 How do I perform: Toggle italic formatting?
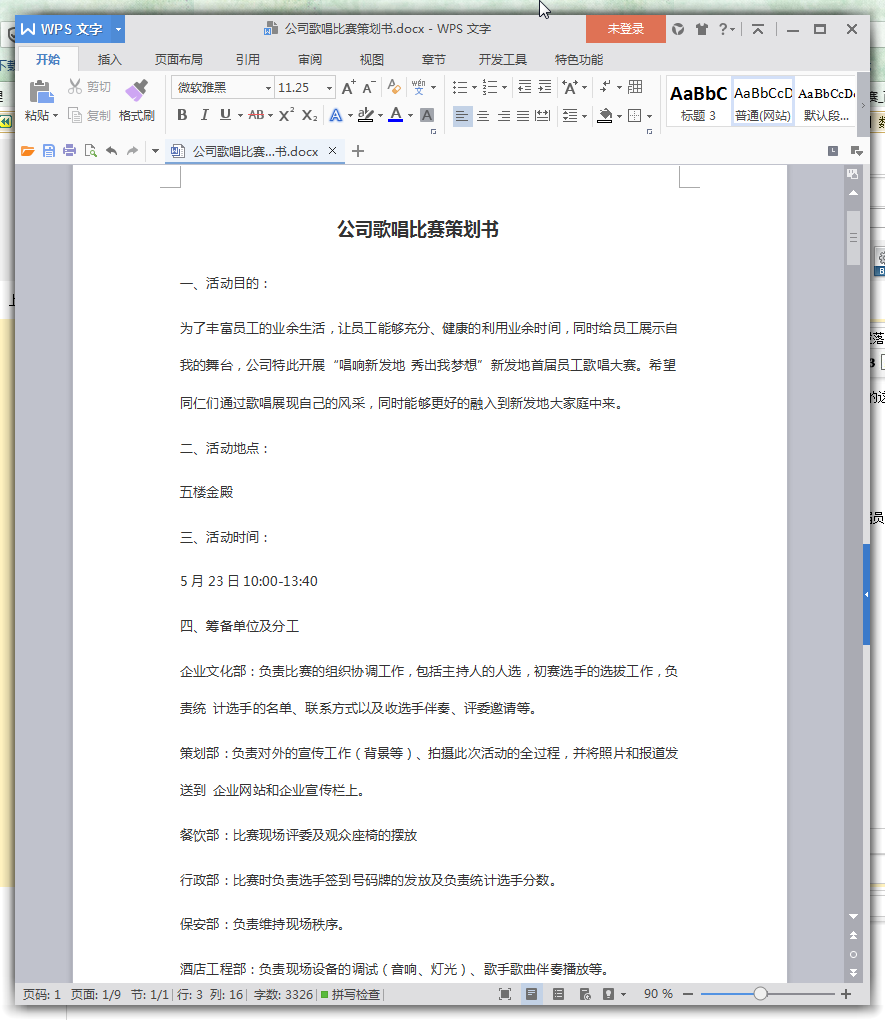[x=204, y=115]
